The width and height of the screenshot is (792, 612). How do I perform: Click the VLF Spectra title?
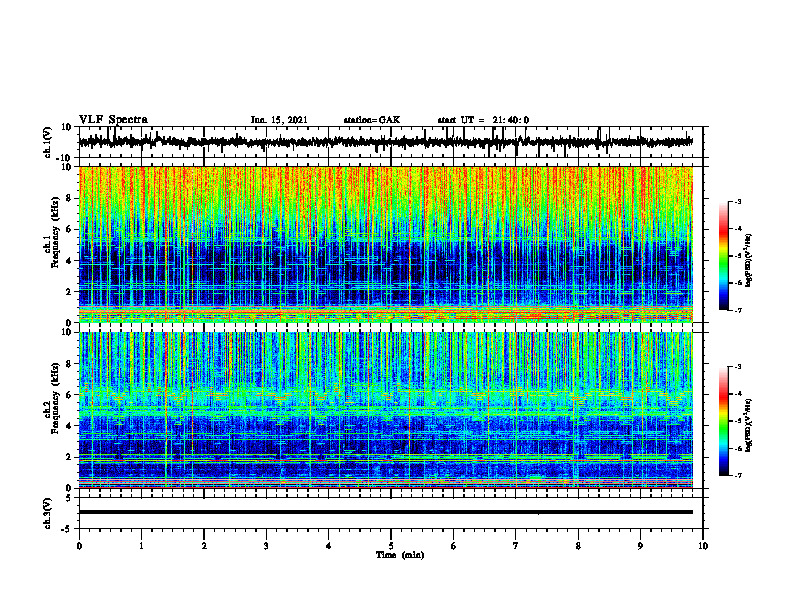[113, 120]
